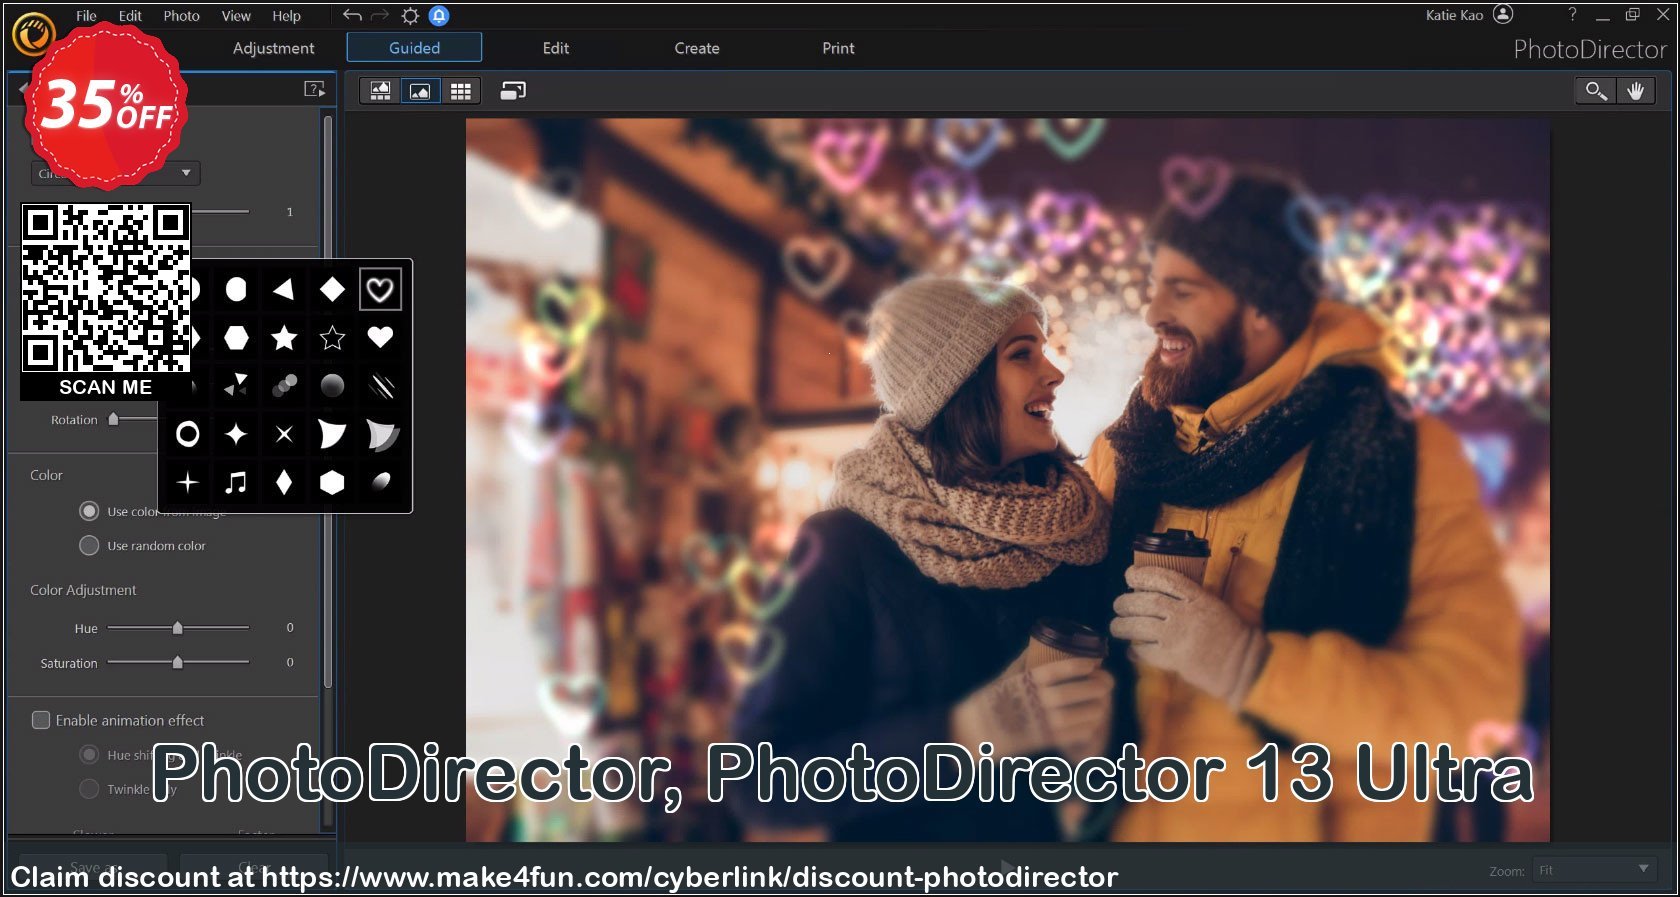
Task: Open the Help menu
Action: pos(286,16)
